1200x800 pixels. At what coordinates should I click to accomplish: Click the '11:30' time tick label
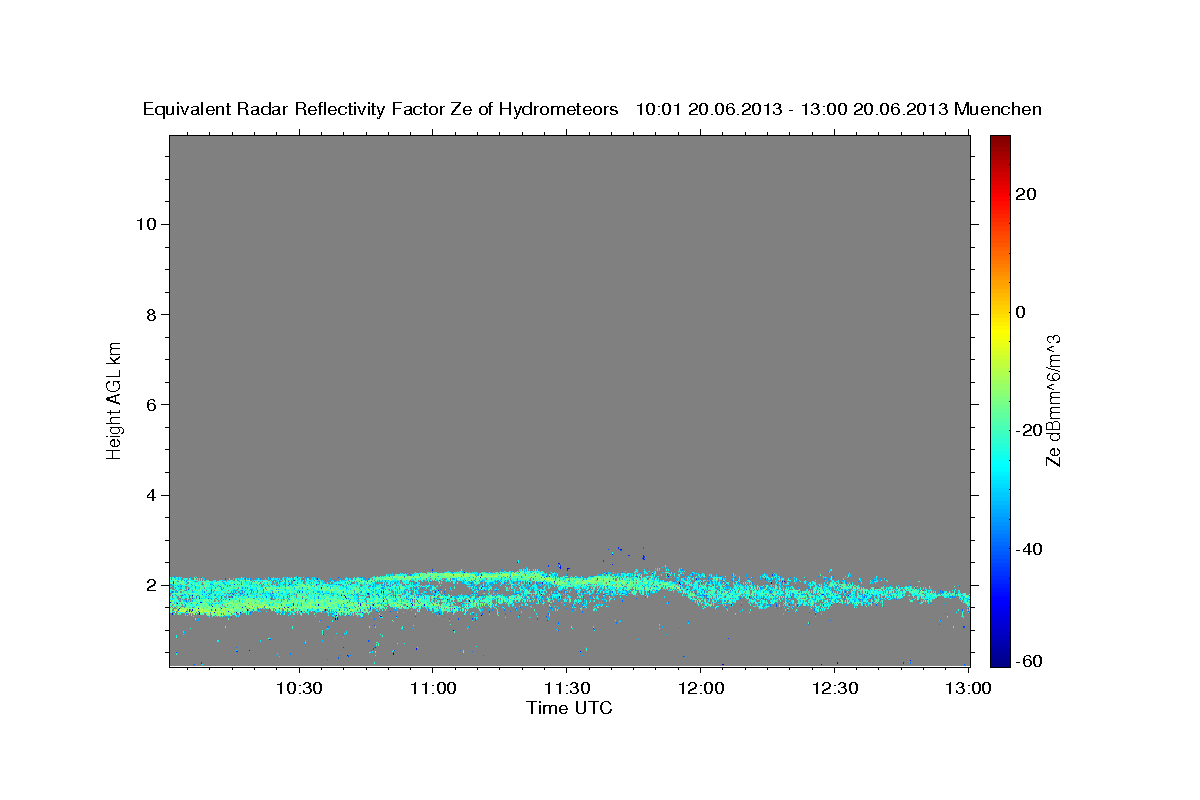(x=566, y=688)
